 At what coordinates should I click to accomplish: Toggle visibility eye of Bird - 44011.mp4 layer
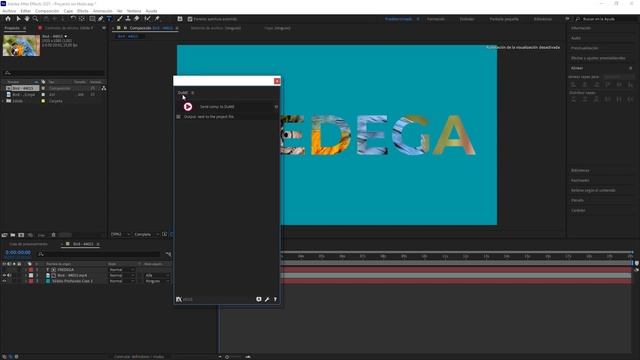[x=4, y=276]
